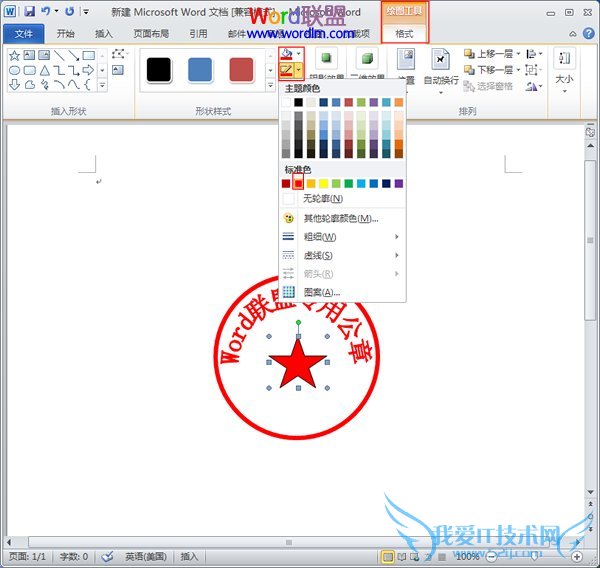
Task: Open 其他轮廓颜色(M)... more colors
Action: pyautogui.click(x=342, y=219)
